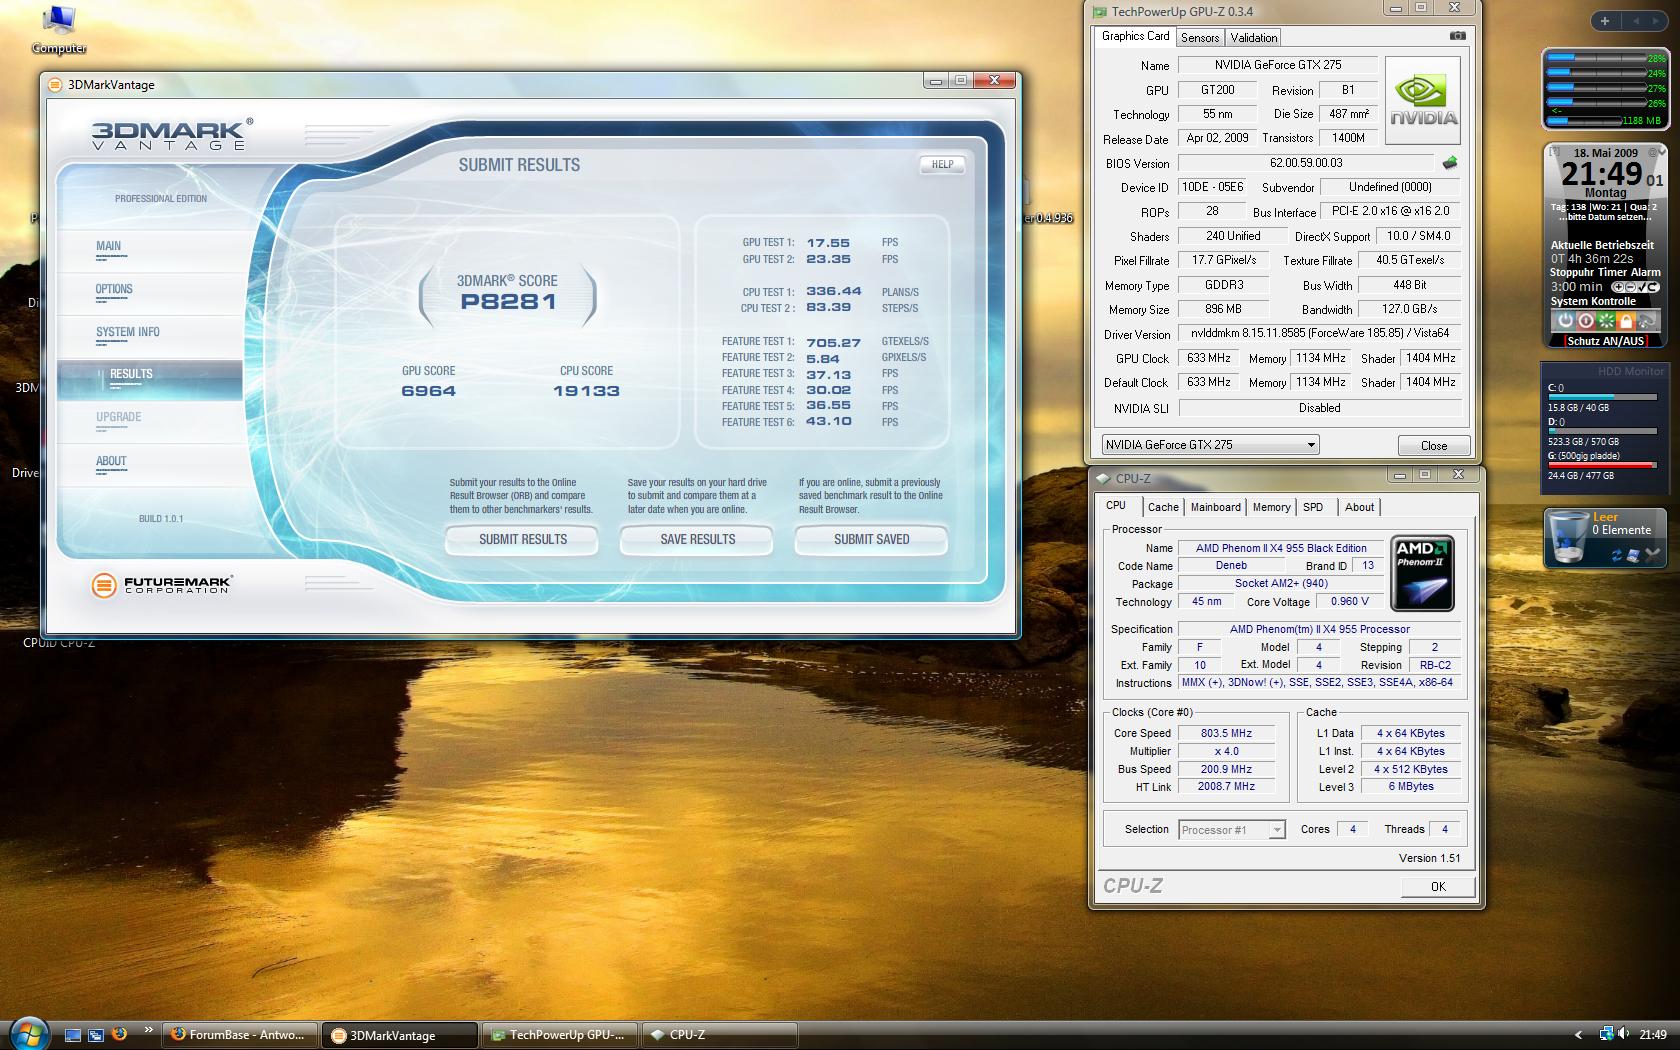Show hidden tray icons arrow
Image resolution: width=1680 pixels, height=1050 pixels.
(x=1579, y=1035)
